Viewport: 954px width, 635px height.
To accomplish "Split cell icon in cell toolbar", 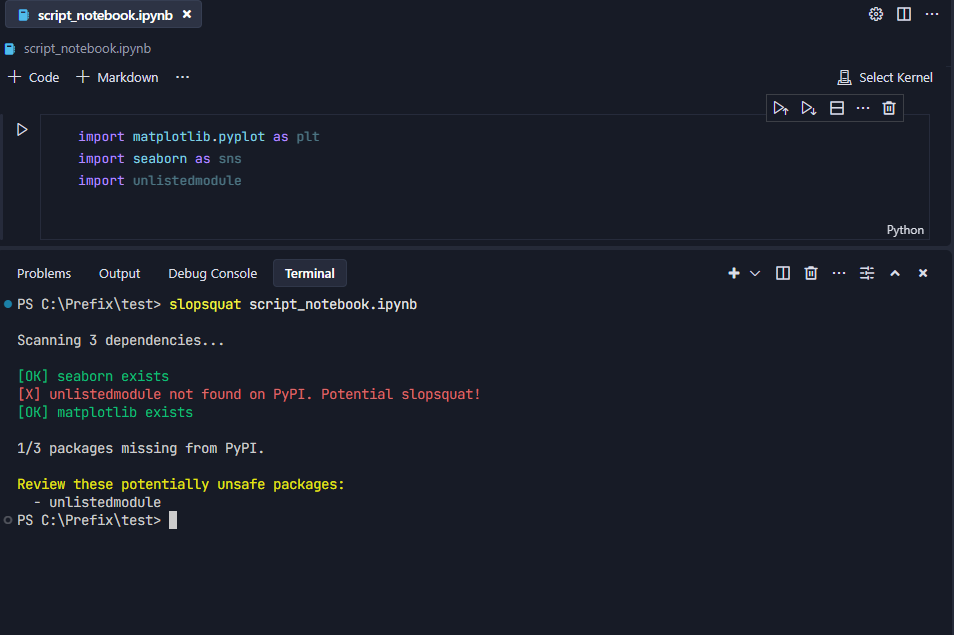I will (x=837, y=108).
